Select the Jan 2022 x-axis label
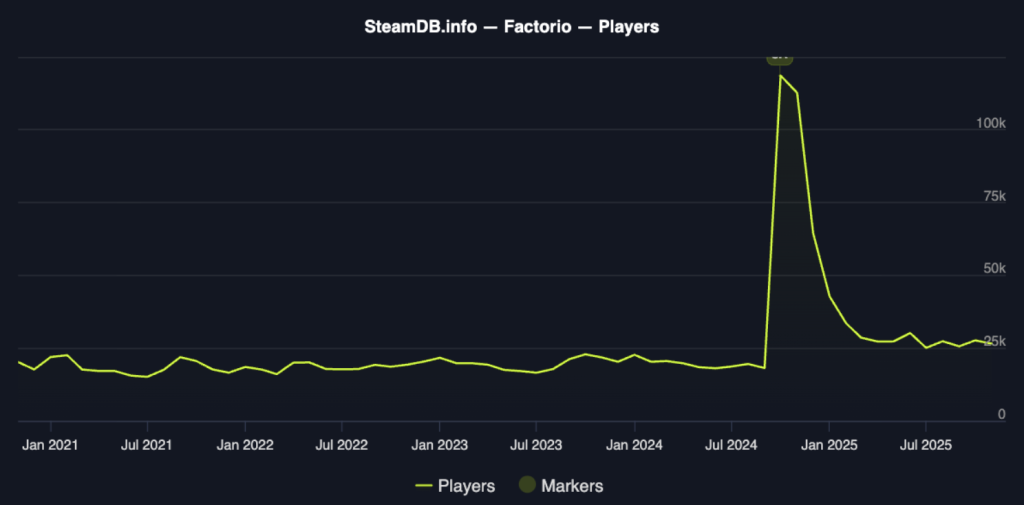 click(x=245, y=443)
